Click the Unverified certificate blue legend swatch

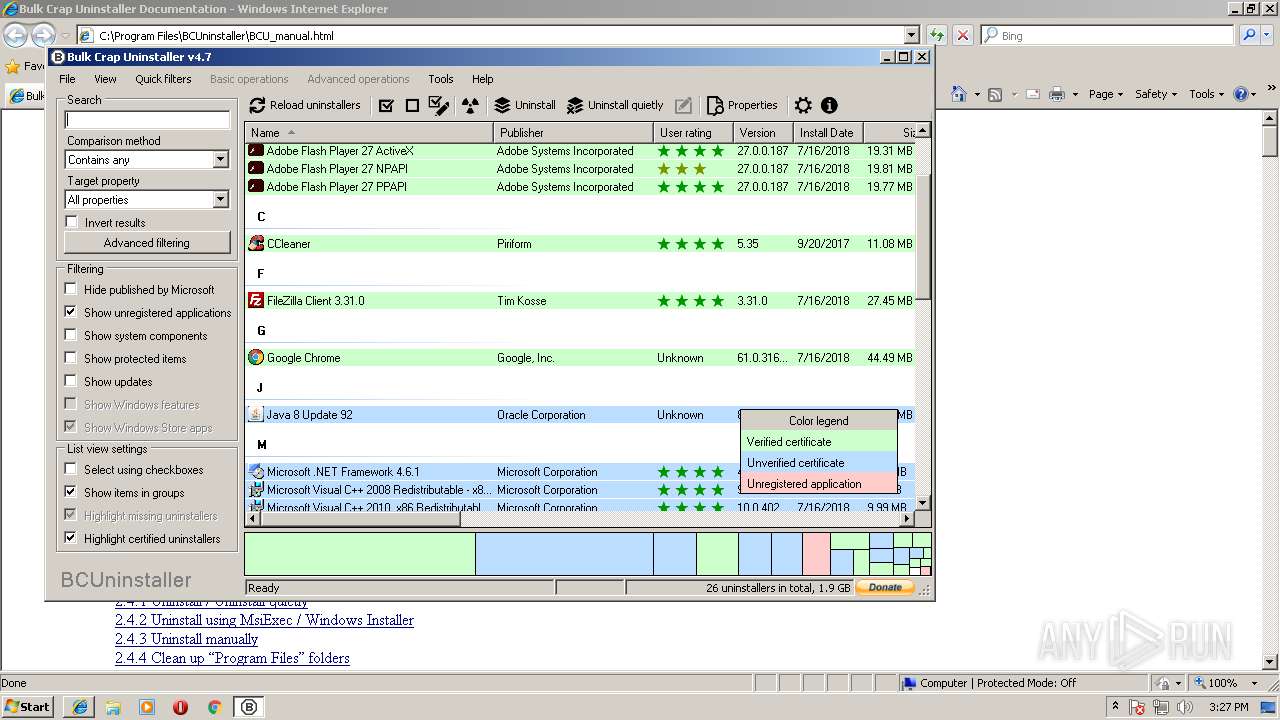(818, 463)
